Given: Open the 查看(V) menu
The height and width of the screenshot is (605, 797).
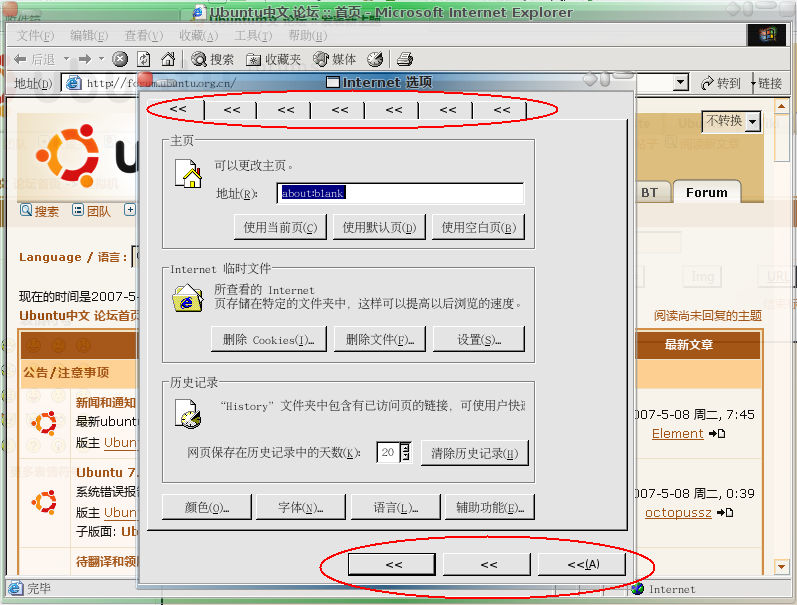Looking at the screenshot, I should click(x=144, y=36).
